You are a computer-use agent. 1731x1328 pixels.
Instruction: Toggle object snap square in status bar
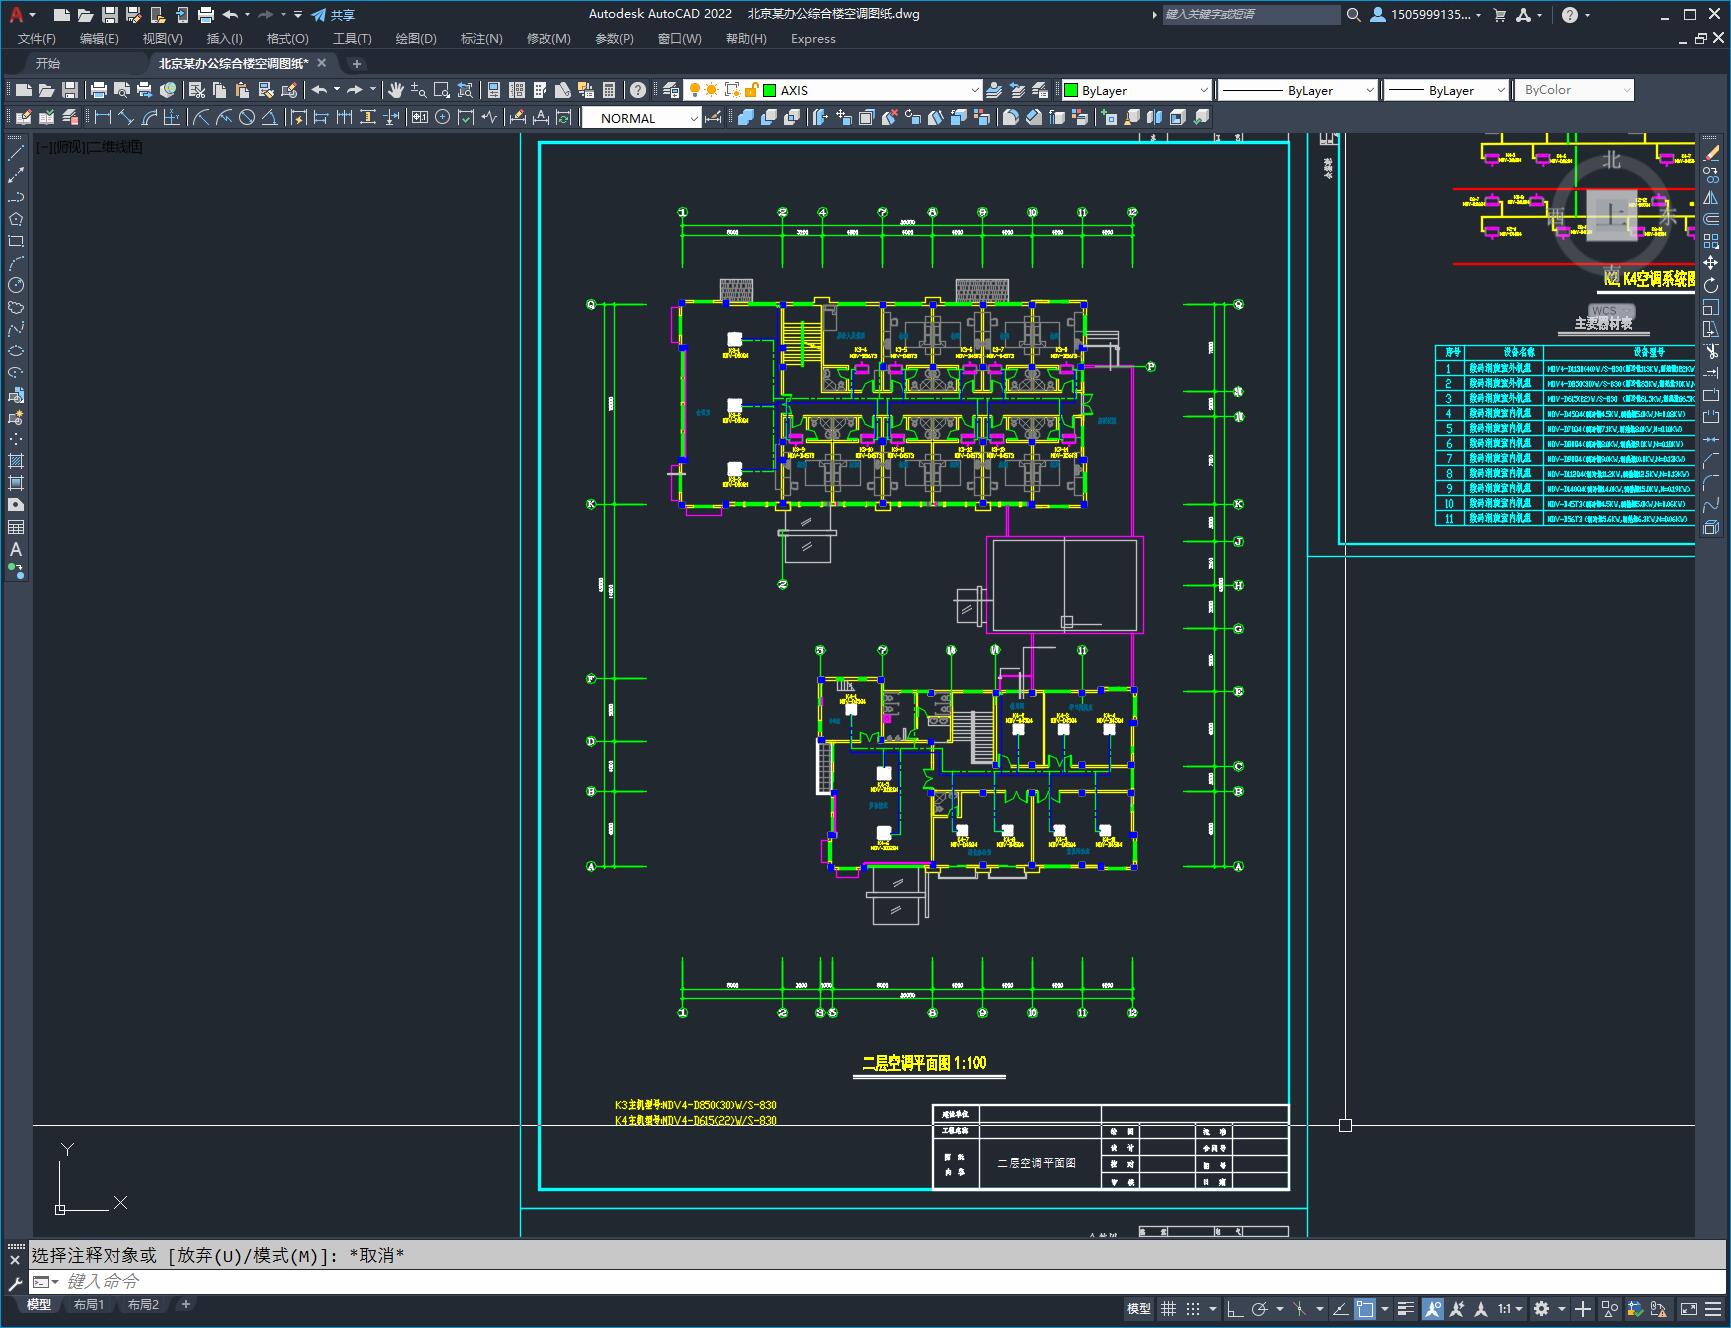[1365, 1308]
